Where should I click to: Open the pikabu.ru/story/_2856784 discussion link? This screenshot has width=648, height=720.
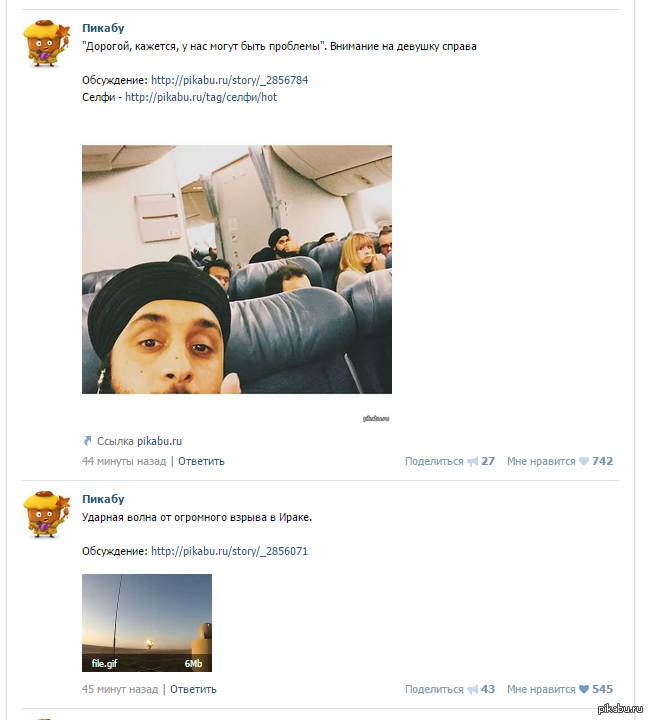pos(229,80)
